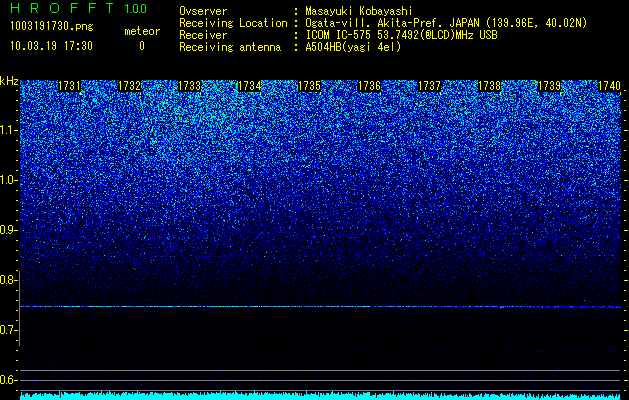Click the 1740 time marker
This screenshot has height=400, width=629.
coord(609,86)
